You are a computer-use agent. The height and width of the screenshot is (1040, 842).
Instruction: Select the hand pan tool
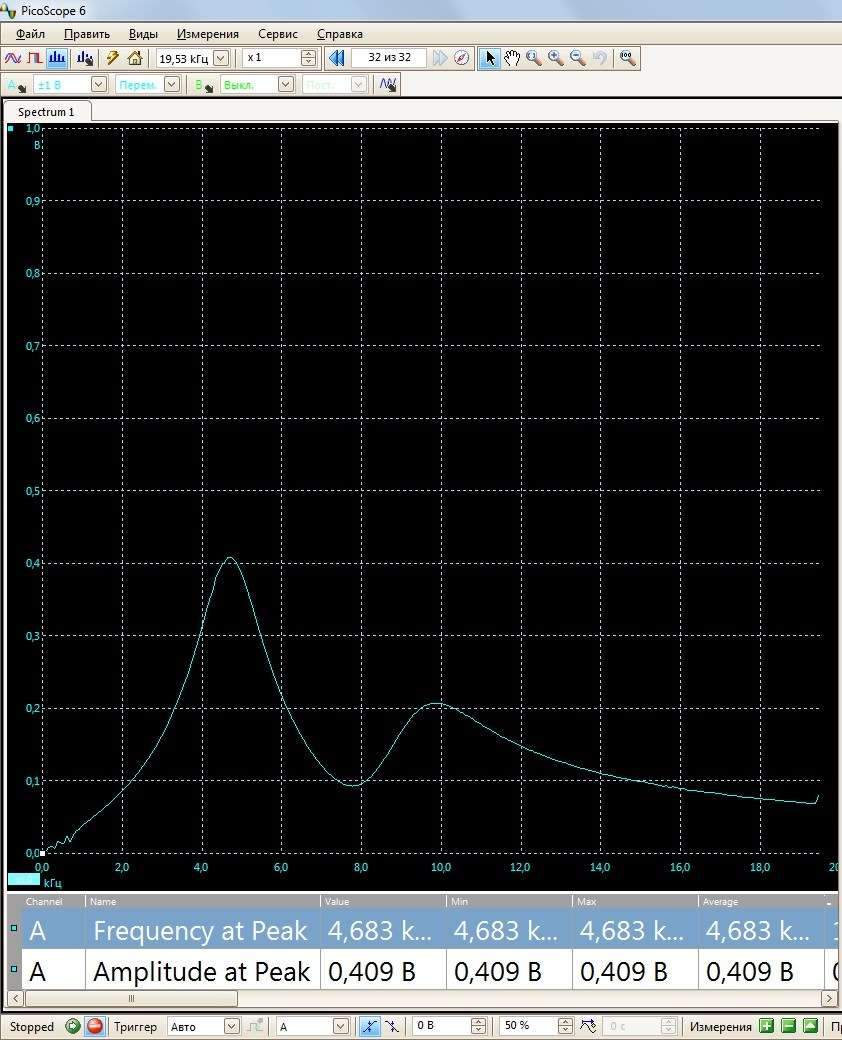pos(512,58)
